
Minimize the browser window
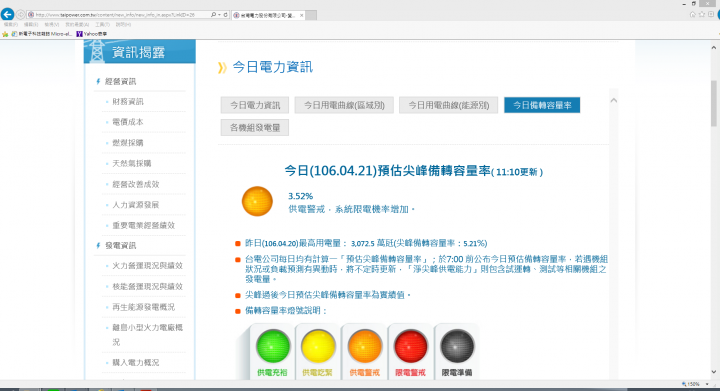coord(684,4)
